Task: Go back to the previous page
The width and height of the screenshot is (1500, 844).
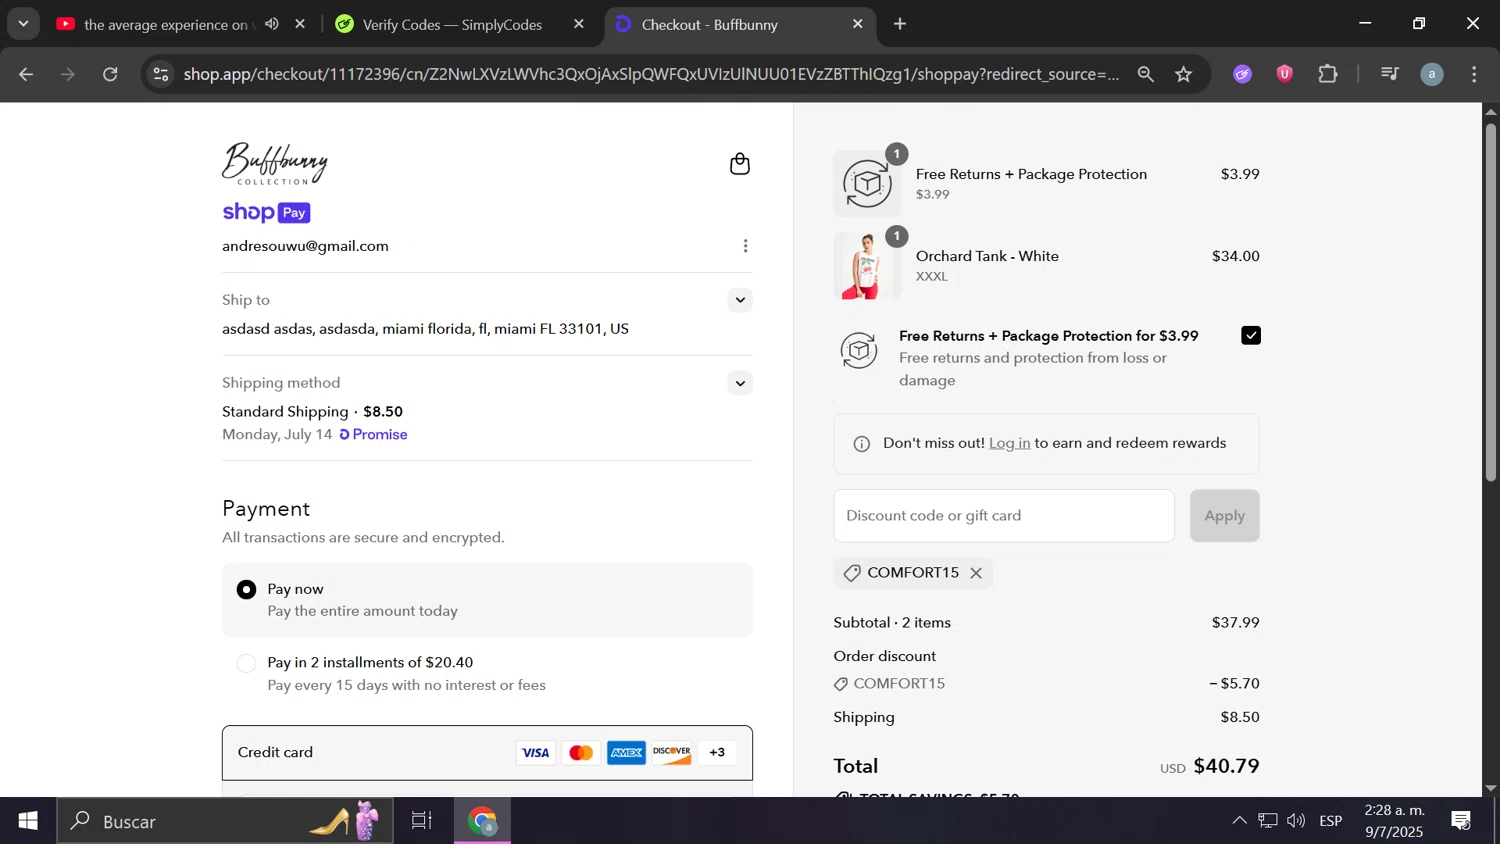Action: [26, 74]
